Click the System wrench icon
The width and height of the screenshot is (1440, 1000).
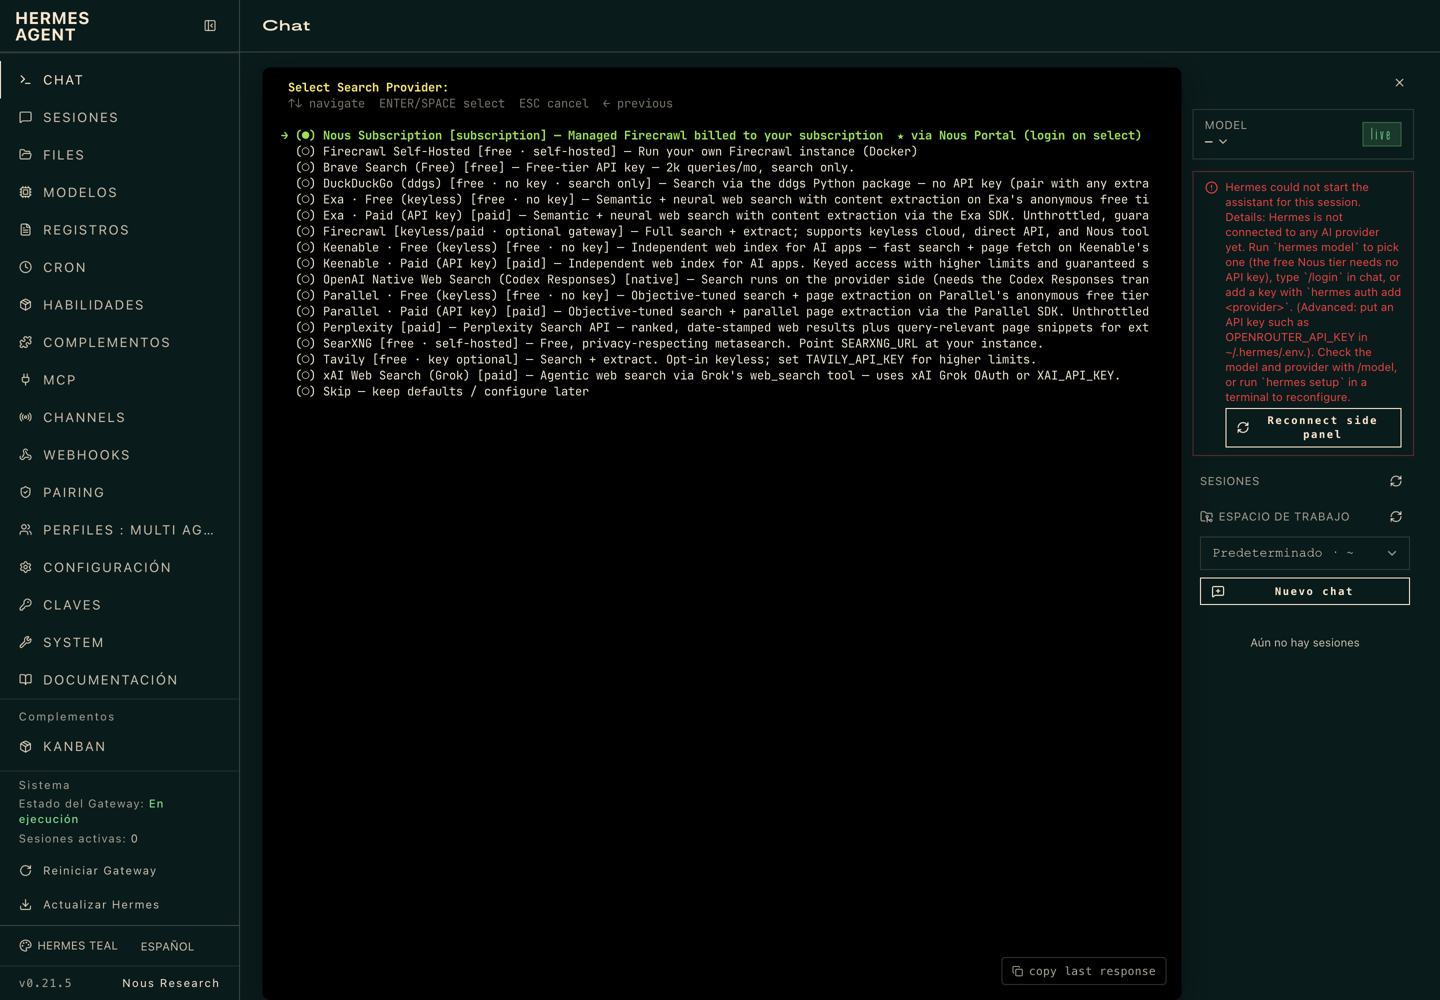point(26,643)
